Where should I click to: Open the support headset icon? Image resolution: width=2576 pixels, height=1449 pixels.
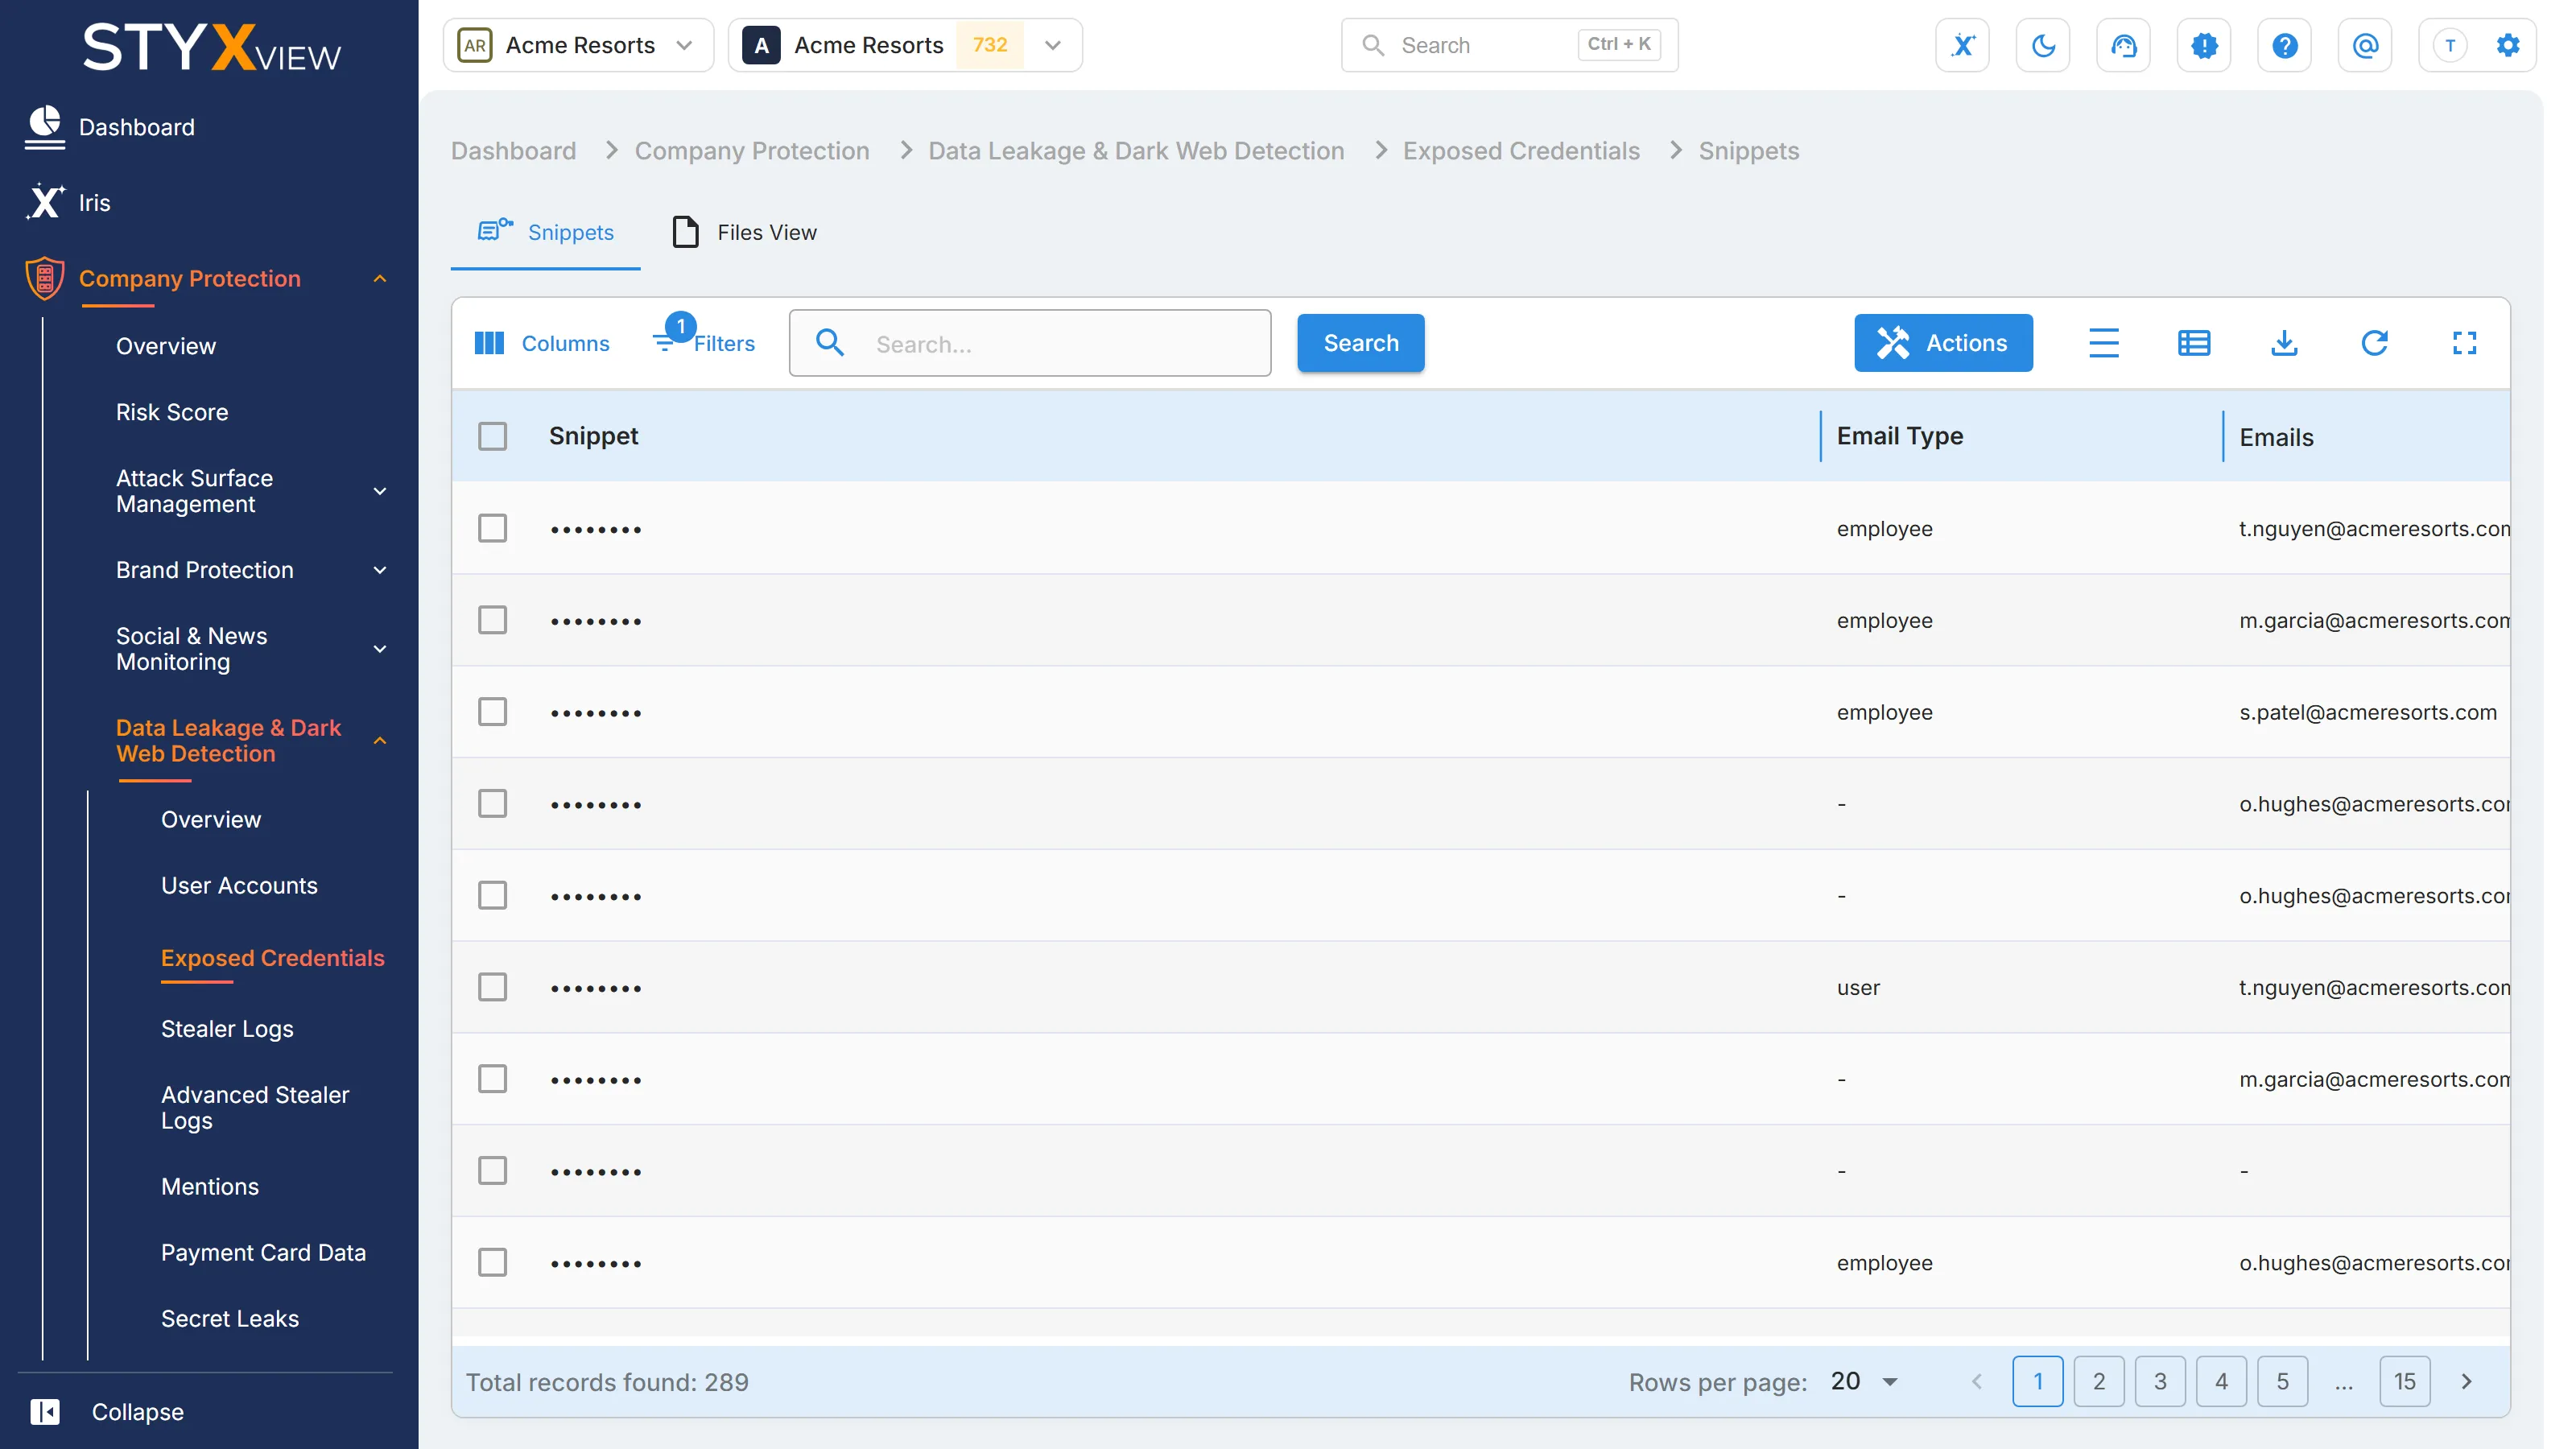pyautogui.click(x=2123, y=45)
